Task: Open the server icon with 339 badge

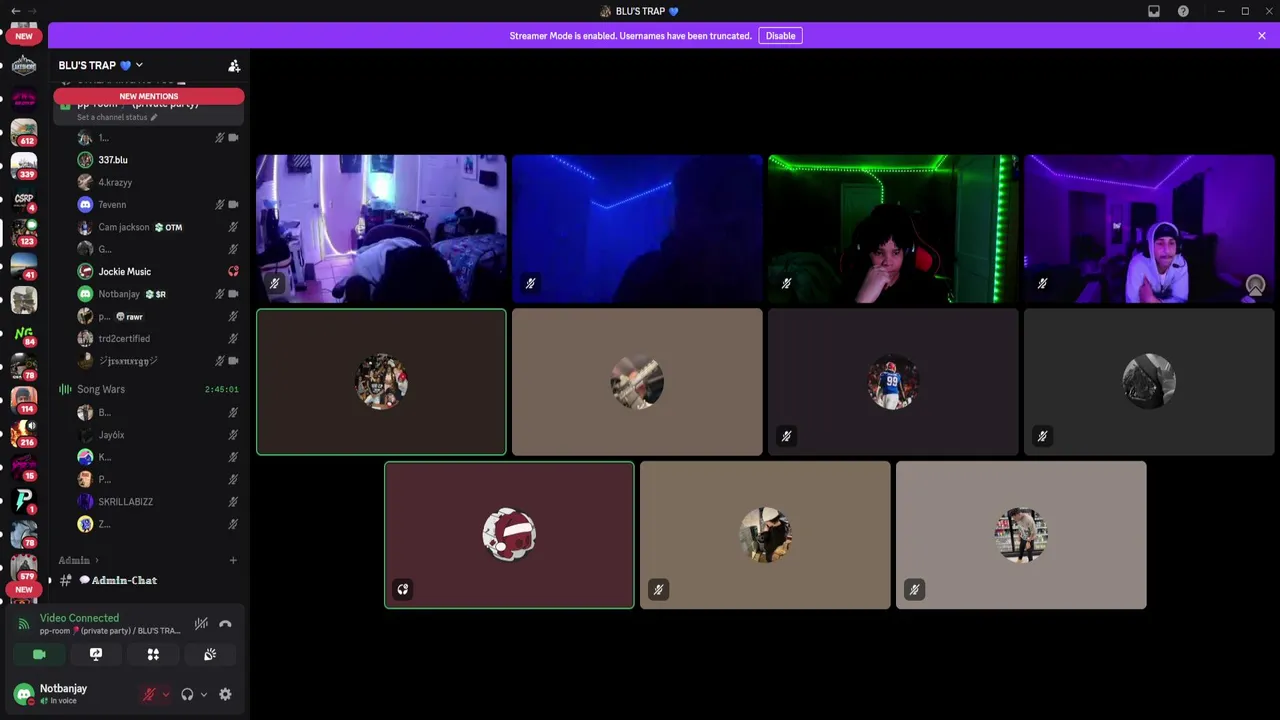Action: [x=24, y=165]
